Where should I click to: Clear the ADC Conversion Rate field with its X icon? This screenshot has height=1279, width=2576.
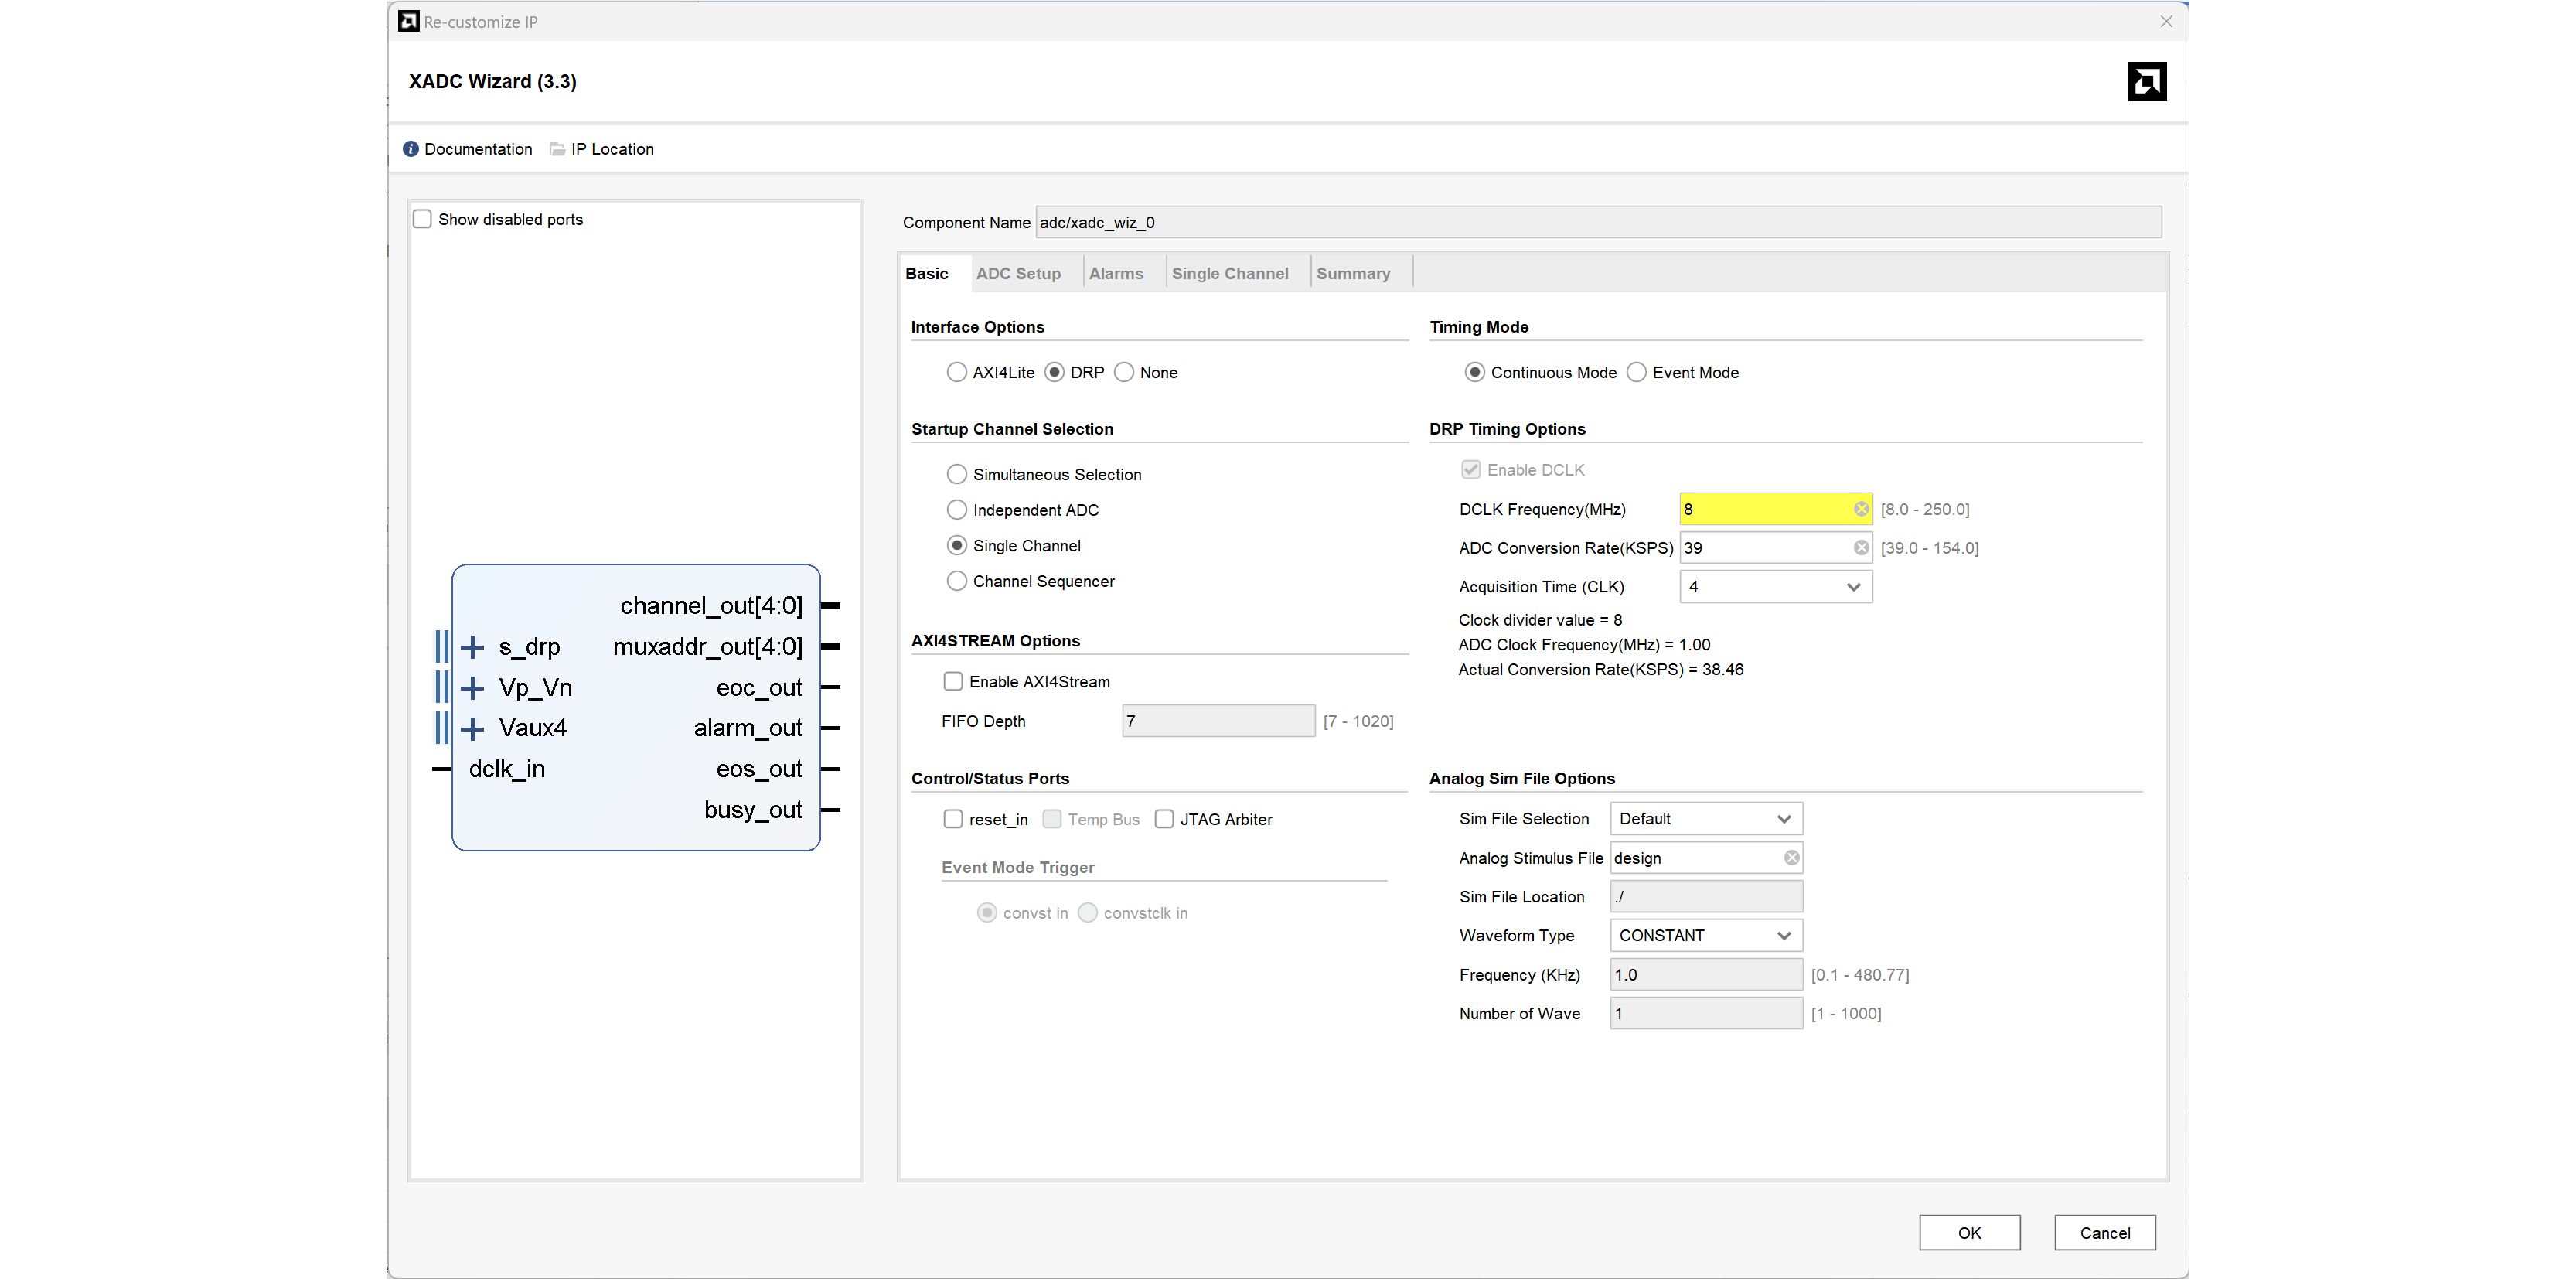coord(1861,548)
